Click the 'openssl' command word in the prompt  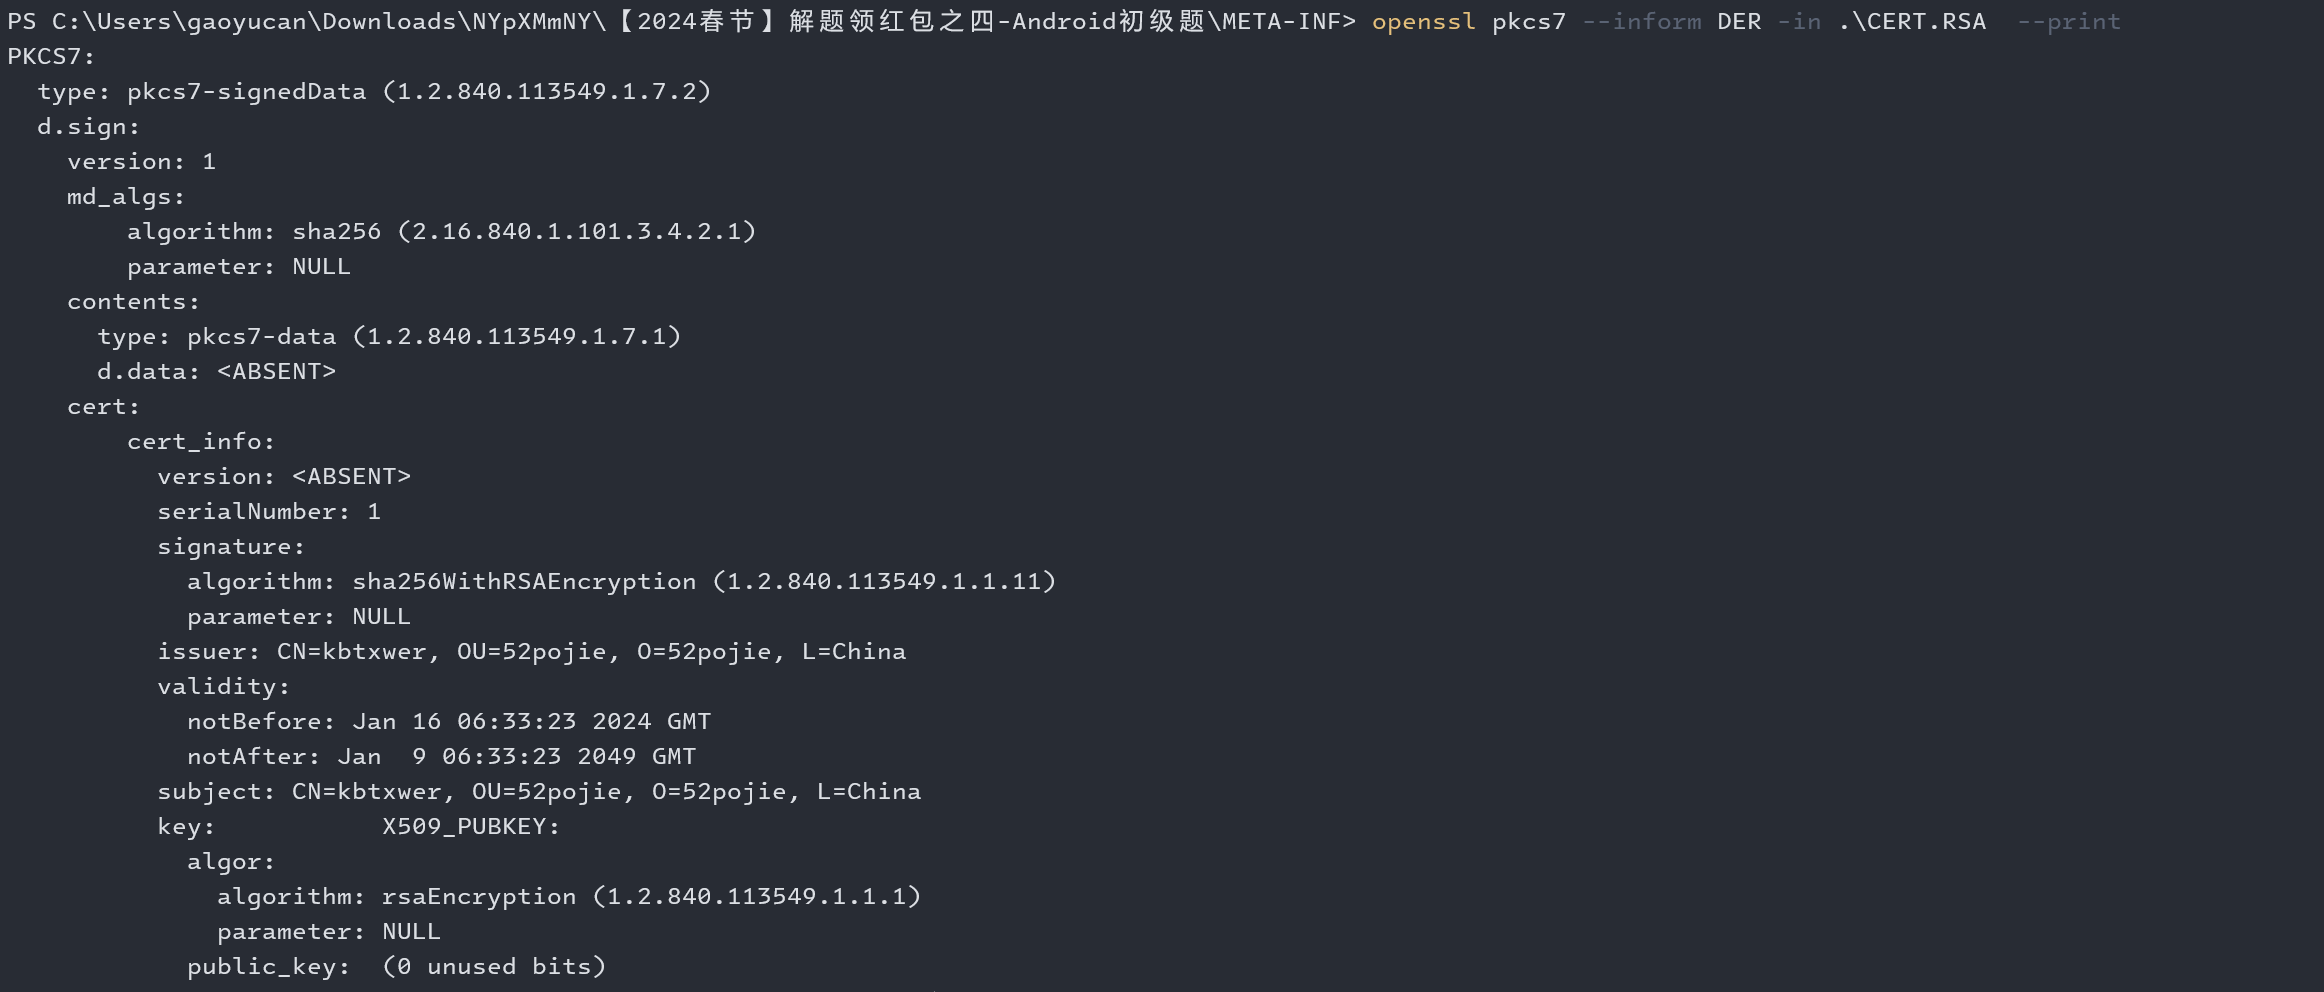point(1423,22)
